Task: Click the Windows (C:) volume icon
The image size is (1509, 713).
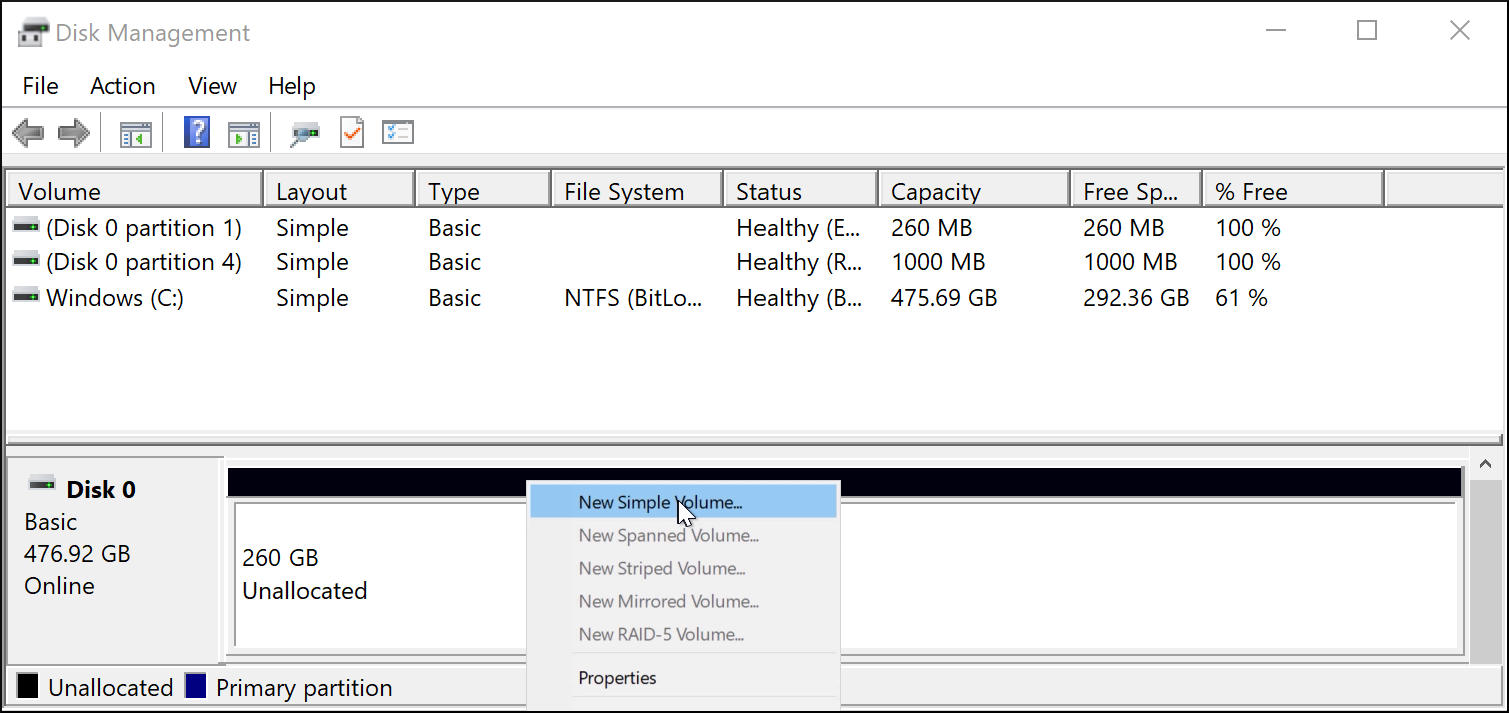Action: (26, 296)
